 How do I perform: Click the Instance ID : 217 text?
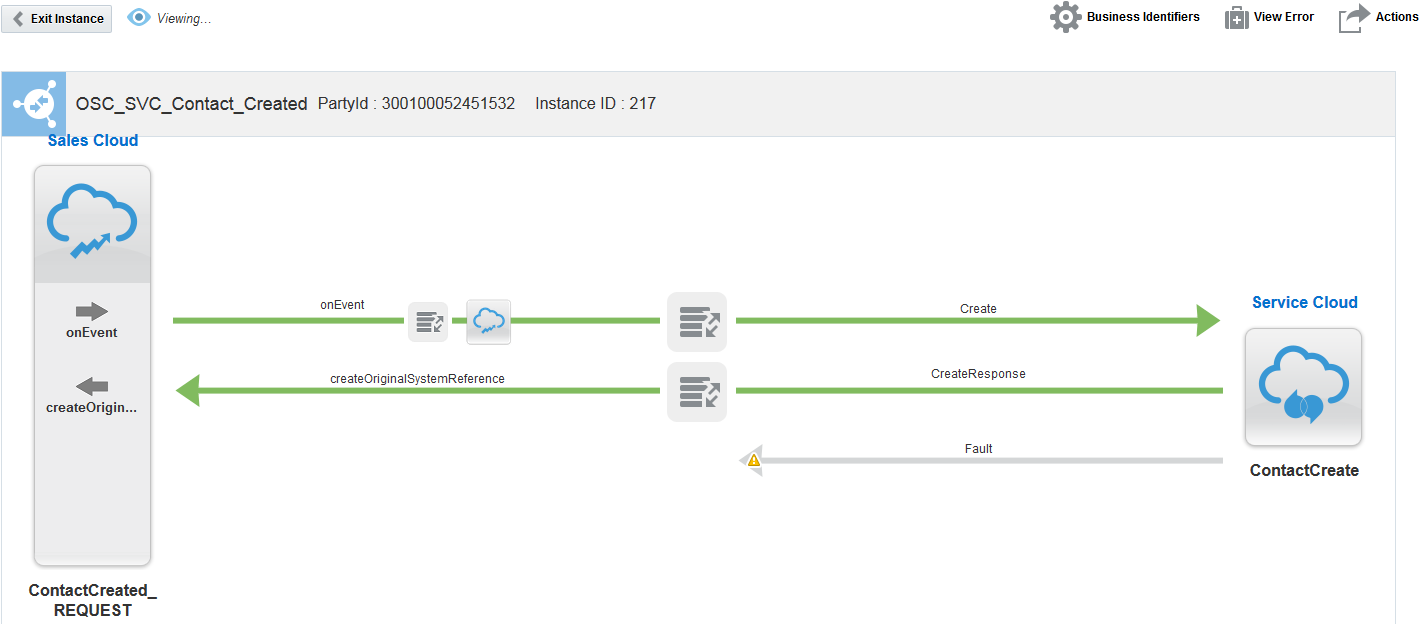click(x=595, y=104)
